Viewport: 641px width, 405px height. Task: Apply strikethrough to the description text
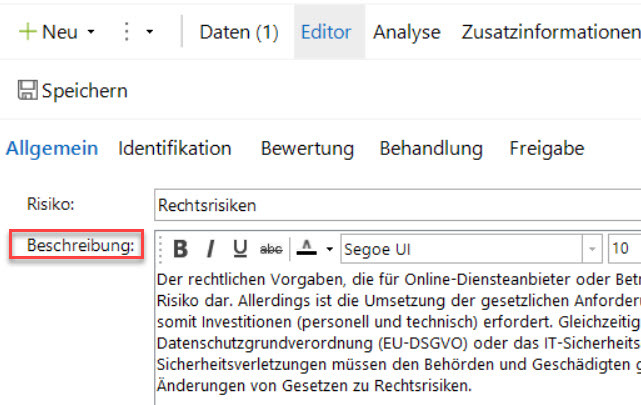click(x=271, y=248)
